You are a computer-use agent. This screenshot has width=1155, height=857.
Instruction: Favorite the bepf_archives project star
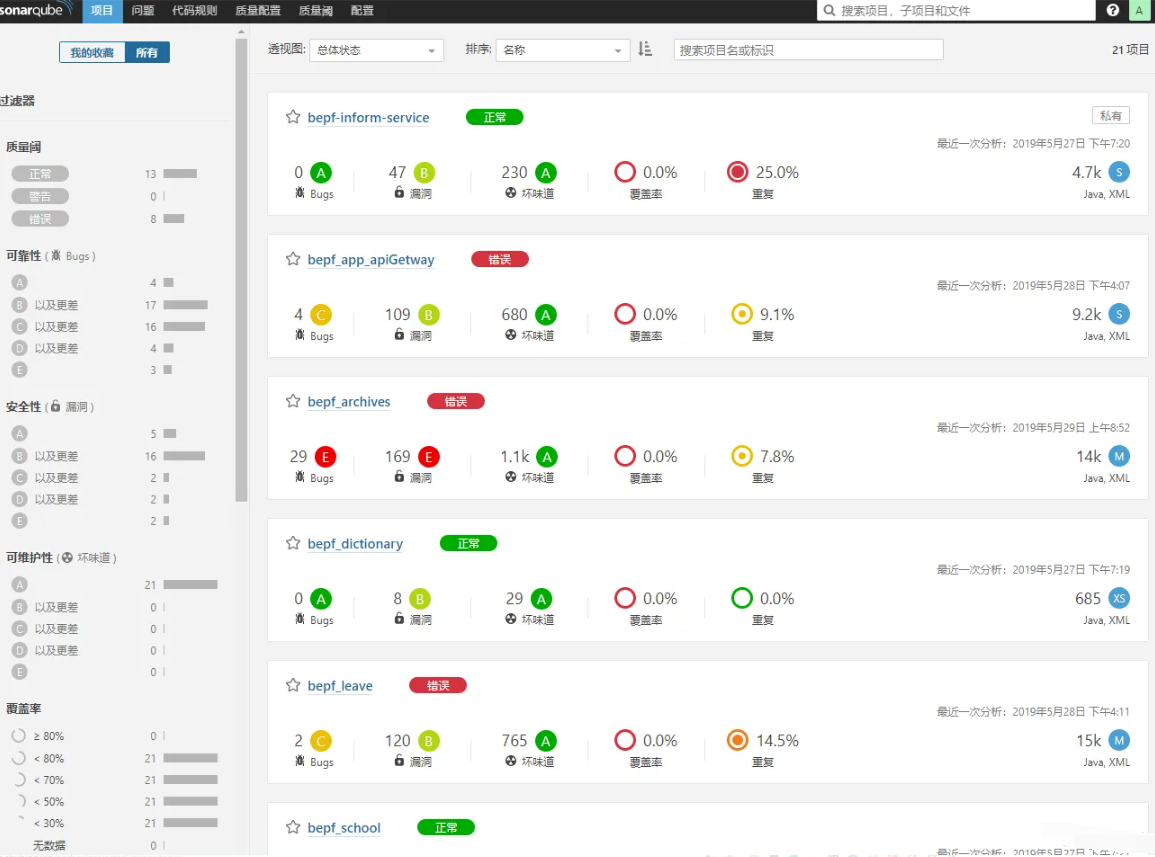(293, 401)
